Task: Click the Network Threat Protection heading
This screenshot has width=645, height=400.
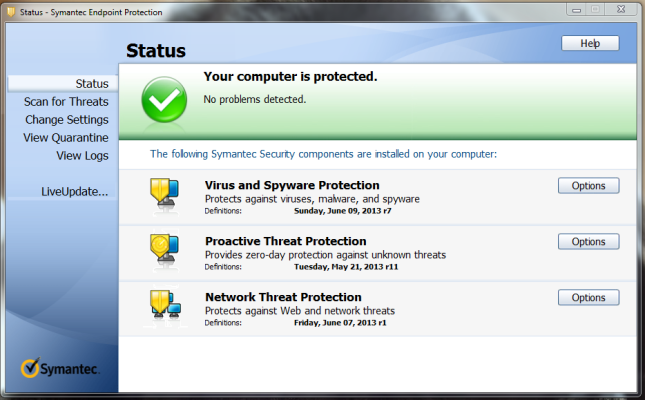Action: click(283, 297)
